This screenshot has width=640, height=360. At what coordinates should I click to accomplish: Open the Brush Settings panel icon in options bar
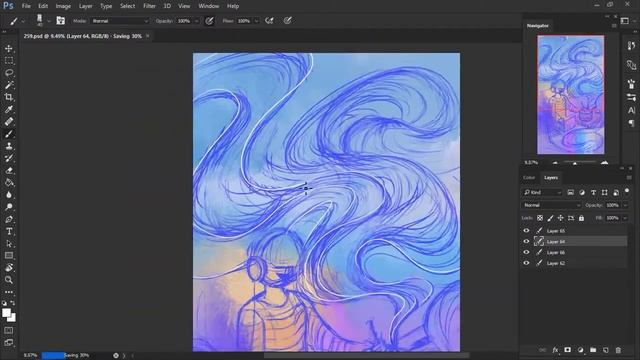60,21
